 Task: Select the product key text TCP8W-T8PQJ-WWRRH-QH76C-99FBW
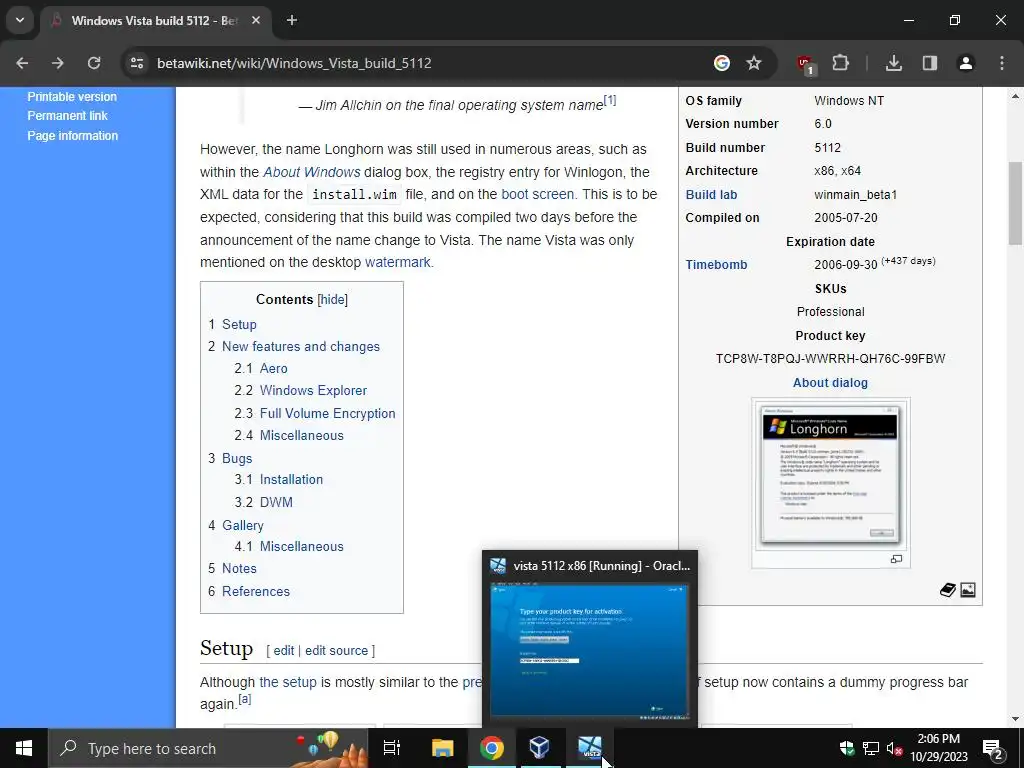[x=830, y=359]
